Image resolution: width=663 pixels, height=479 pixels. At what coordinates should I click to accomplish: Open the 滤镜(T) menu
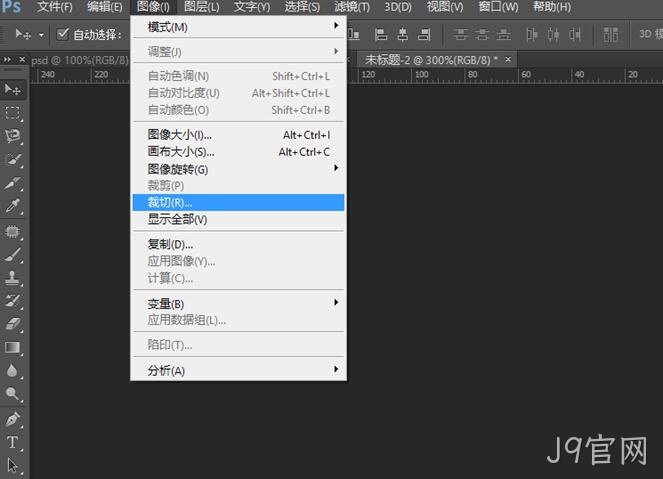[352, 7]
